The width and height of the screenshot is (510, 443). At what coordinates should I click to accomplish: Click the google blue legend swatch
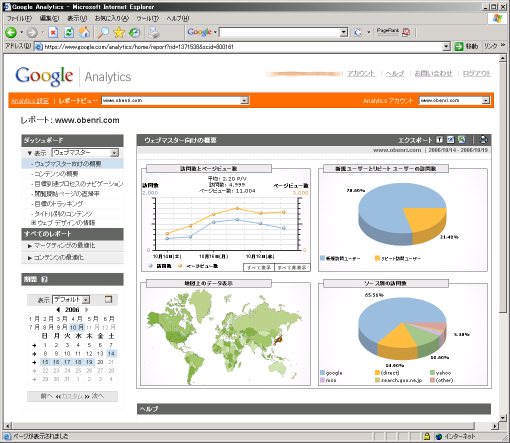pos(322,373)
